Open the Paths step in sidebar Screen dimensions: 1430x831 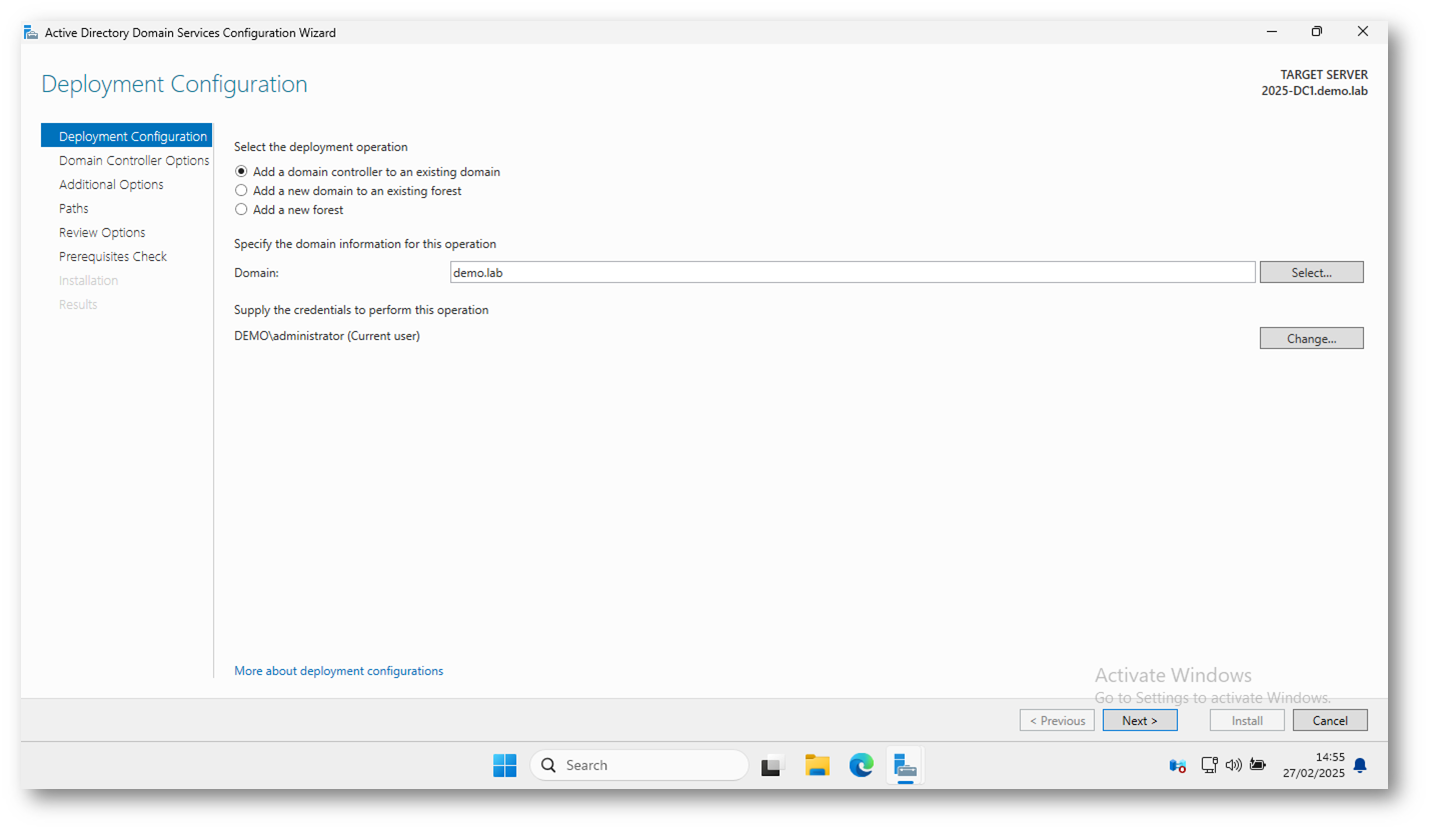click(74, 209)
